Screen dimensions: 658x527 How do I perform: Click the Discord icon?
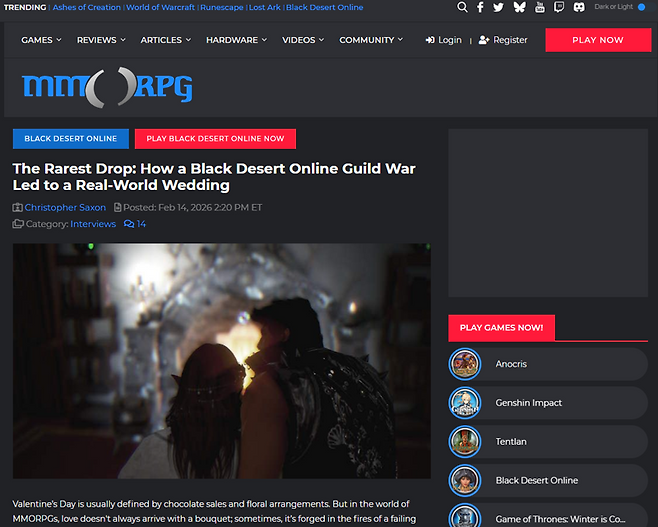[579, 7]
